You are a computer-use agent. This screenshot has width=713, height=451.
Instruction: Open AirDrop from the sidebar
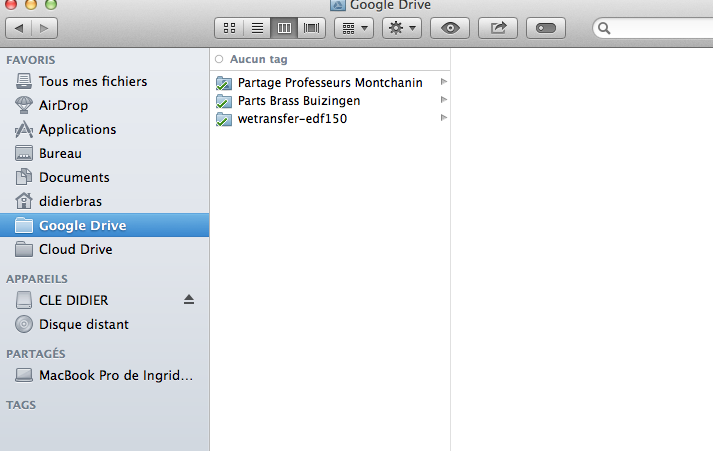point(105,105)
